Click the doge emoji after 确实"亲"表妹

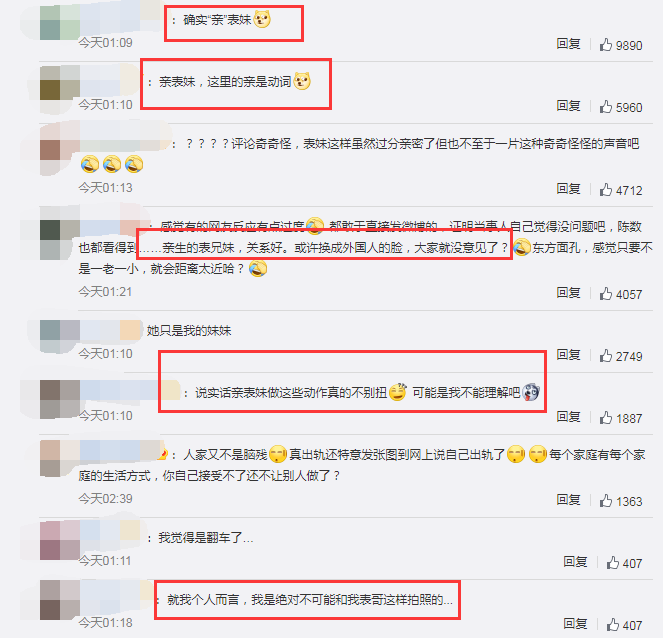tap(262, 19)
